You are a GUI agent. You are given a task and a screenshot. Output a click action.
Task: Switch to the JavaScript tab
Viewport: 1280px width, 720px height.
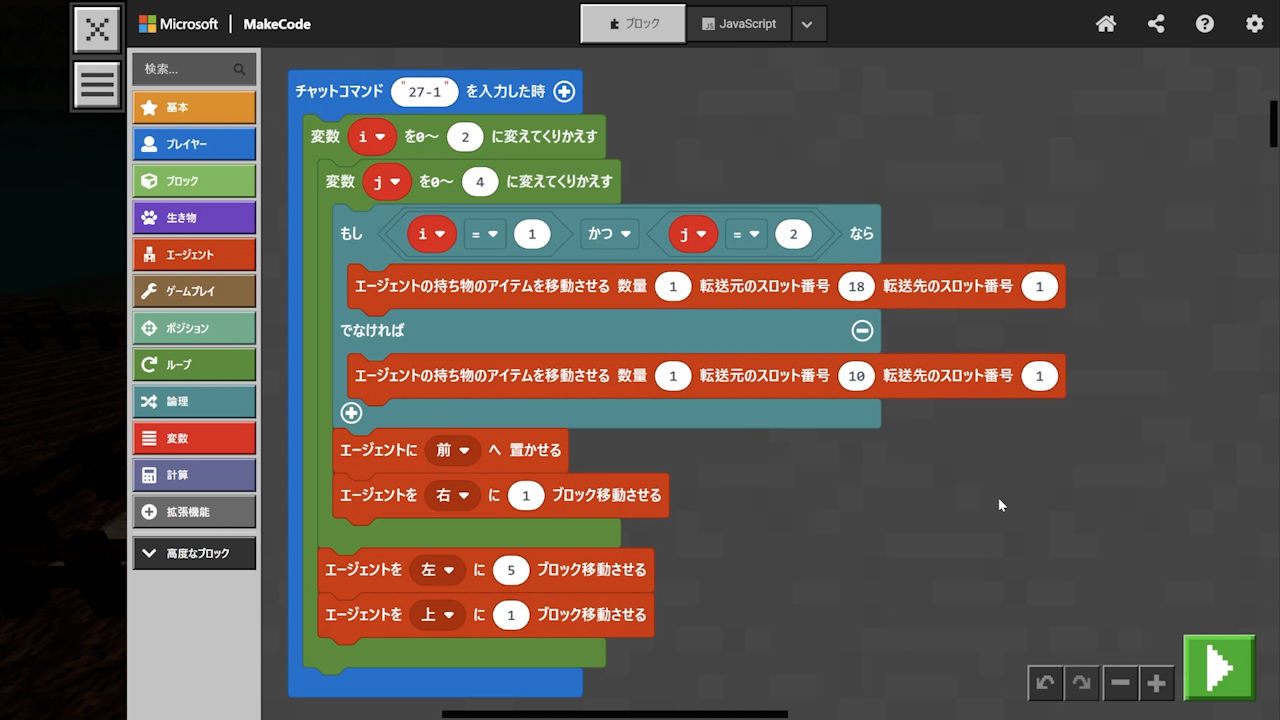tap(738, 24)
